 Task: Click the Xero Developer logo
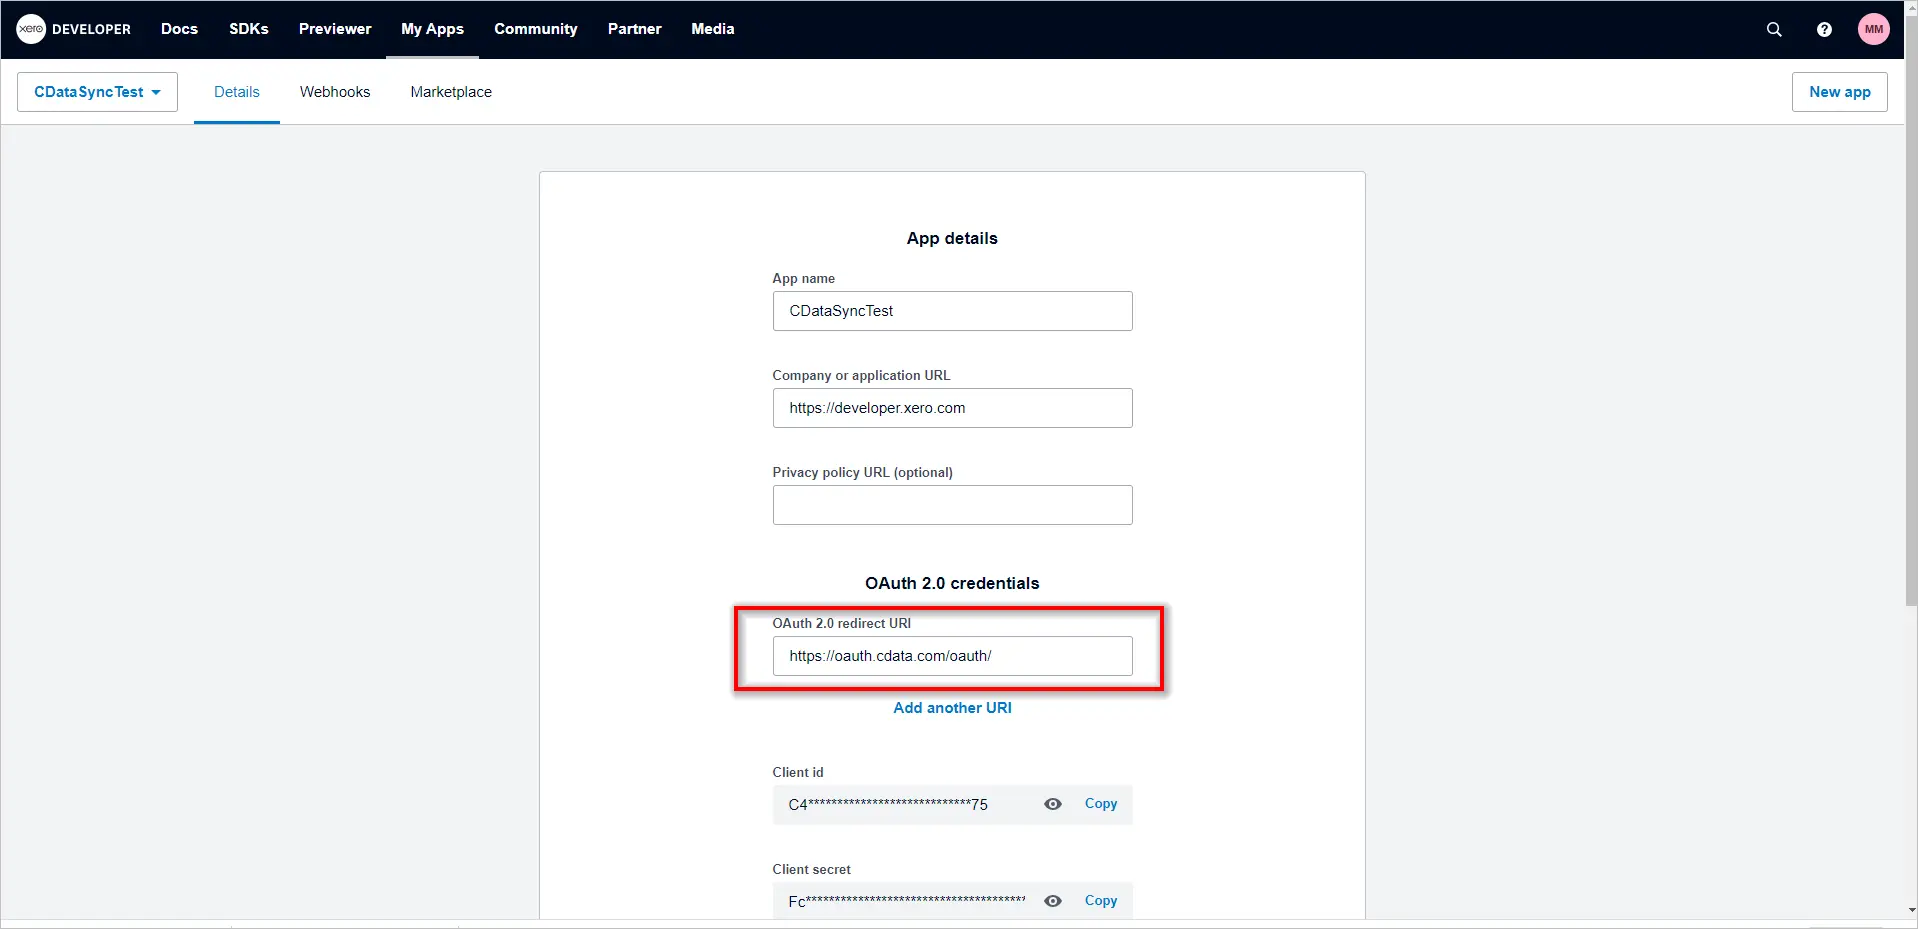pos(73,29)
